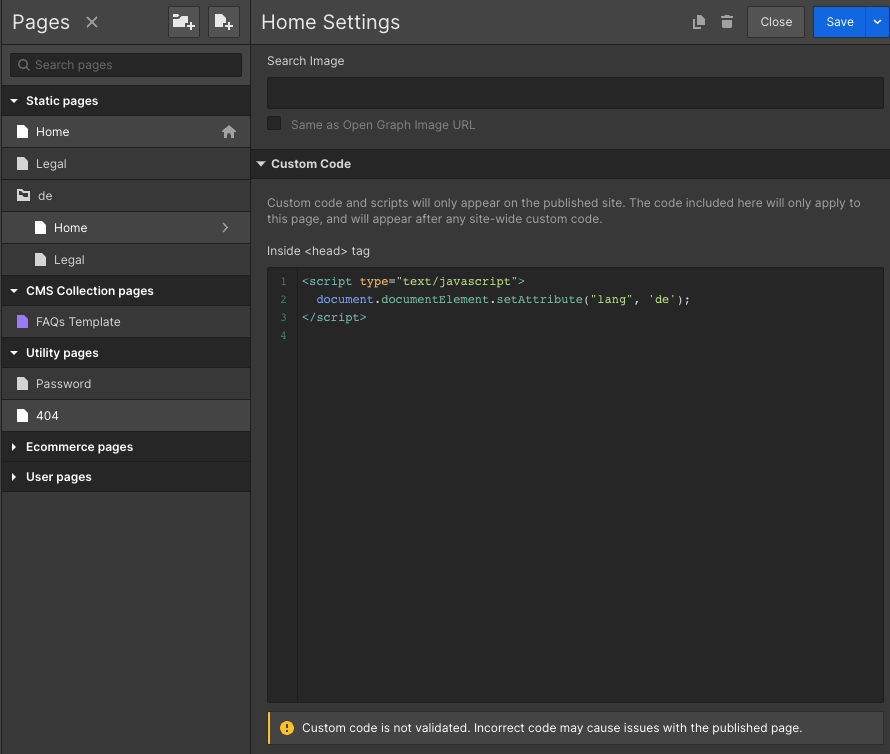Close the Pages panel with the X
The height and width of the screenshot is (754, 890).
pos(92,22)
